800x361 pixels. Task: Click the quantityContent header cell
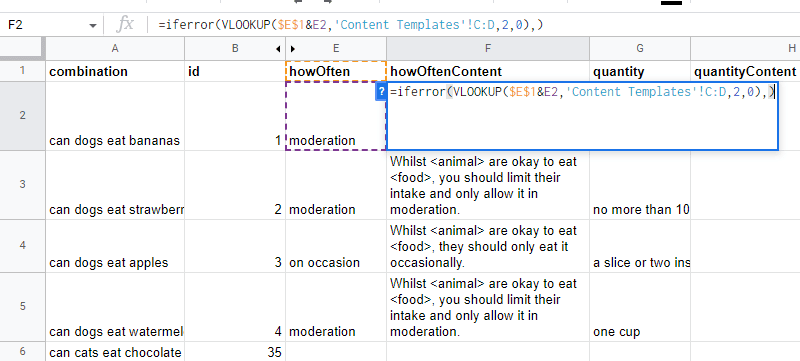click(745, 71)
